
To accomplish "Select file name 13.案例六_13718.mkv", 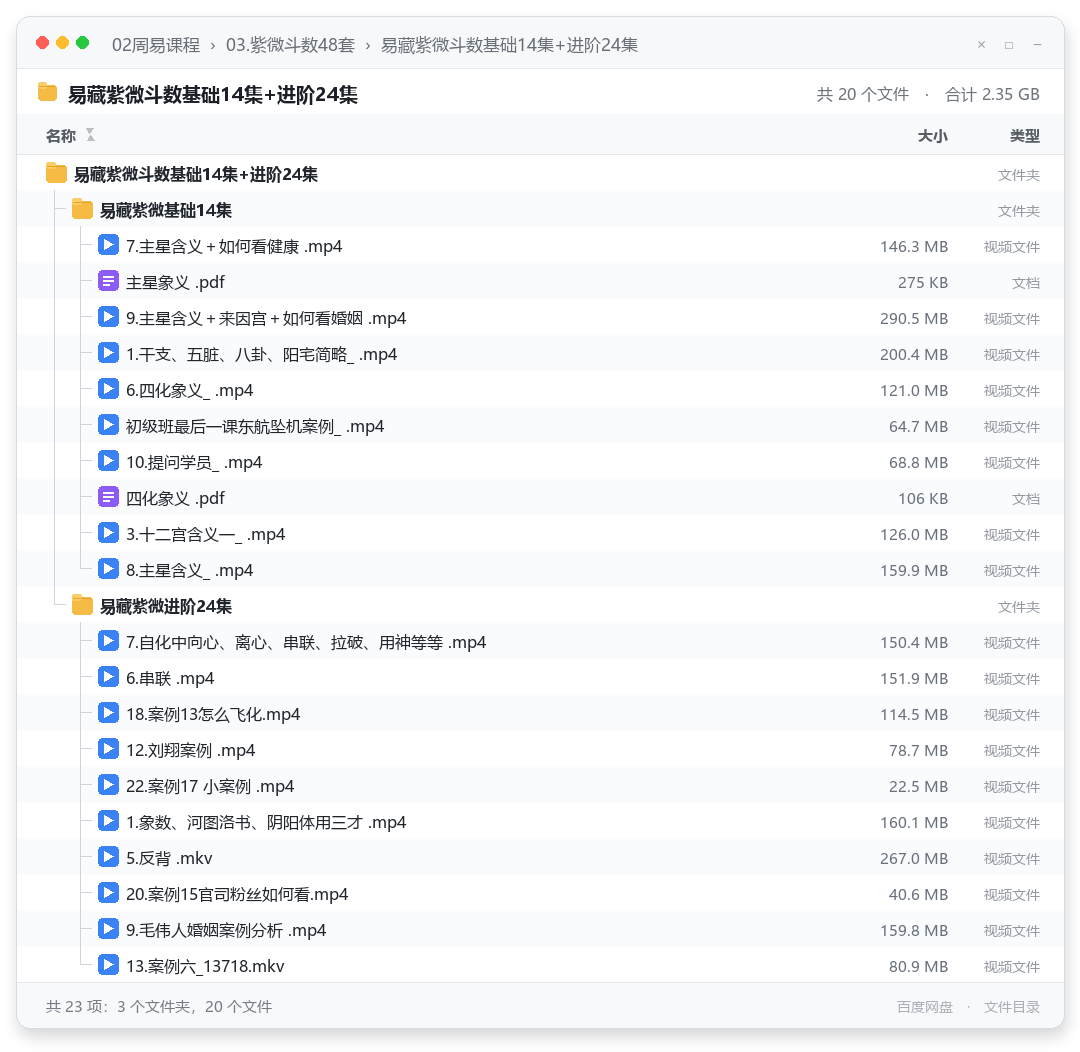I will (x=205, y=966).
